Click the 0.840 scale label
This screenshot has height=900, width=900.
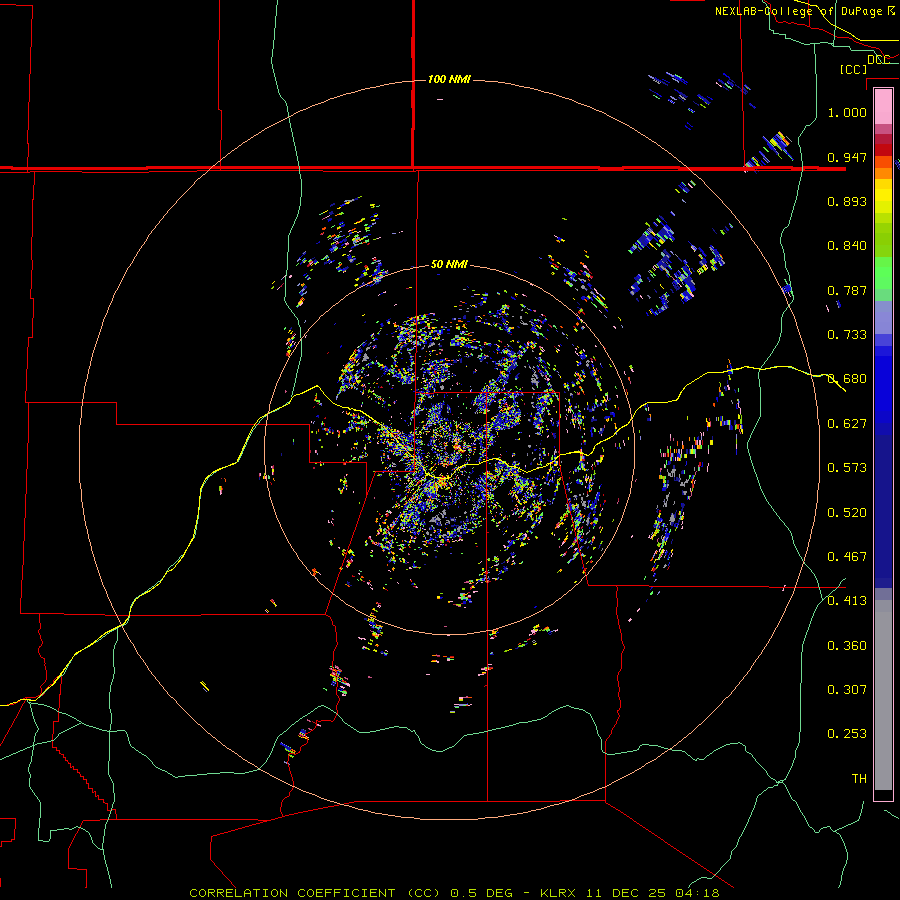pos(847,246)
